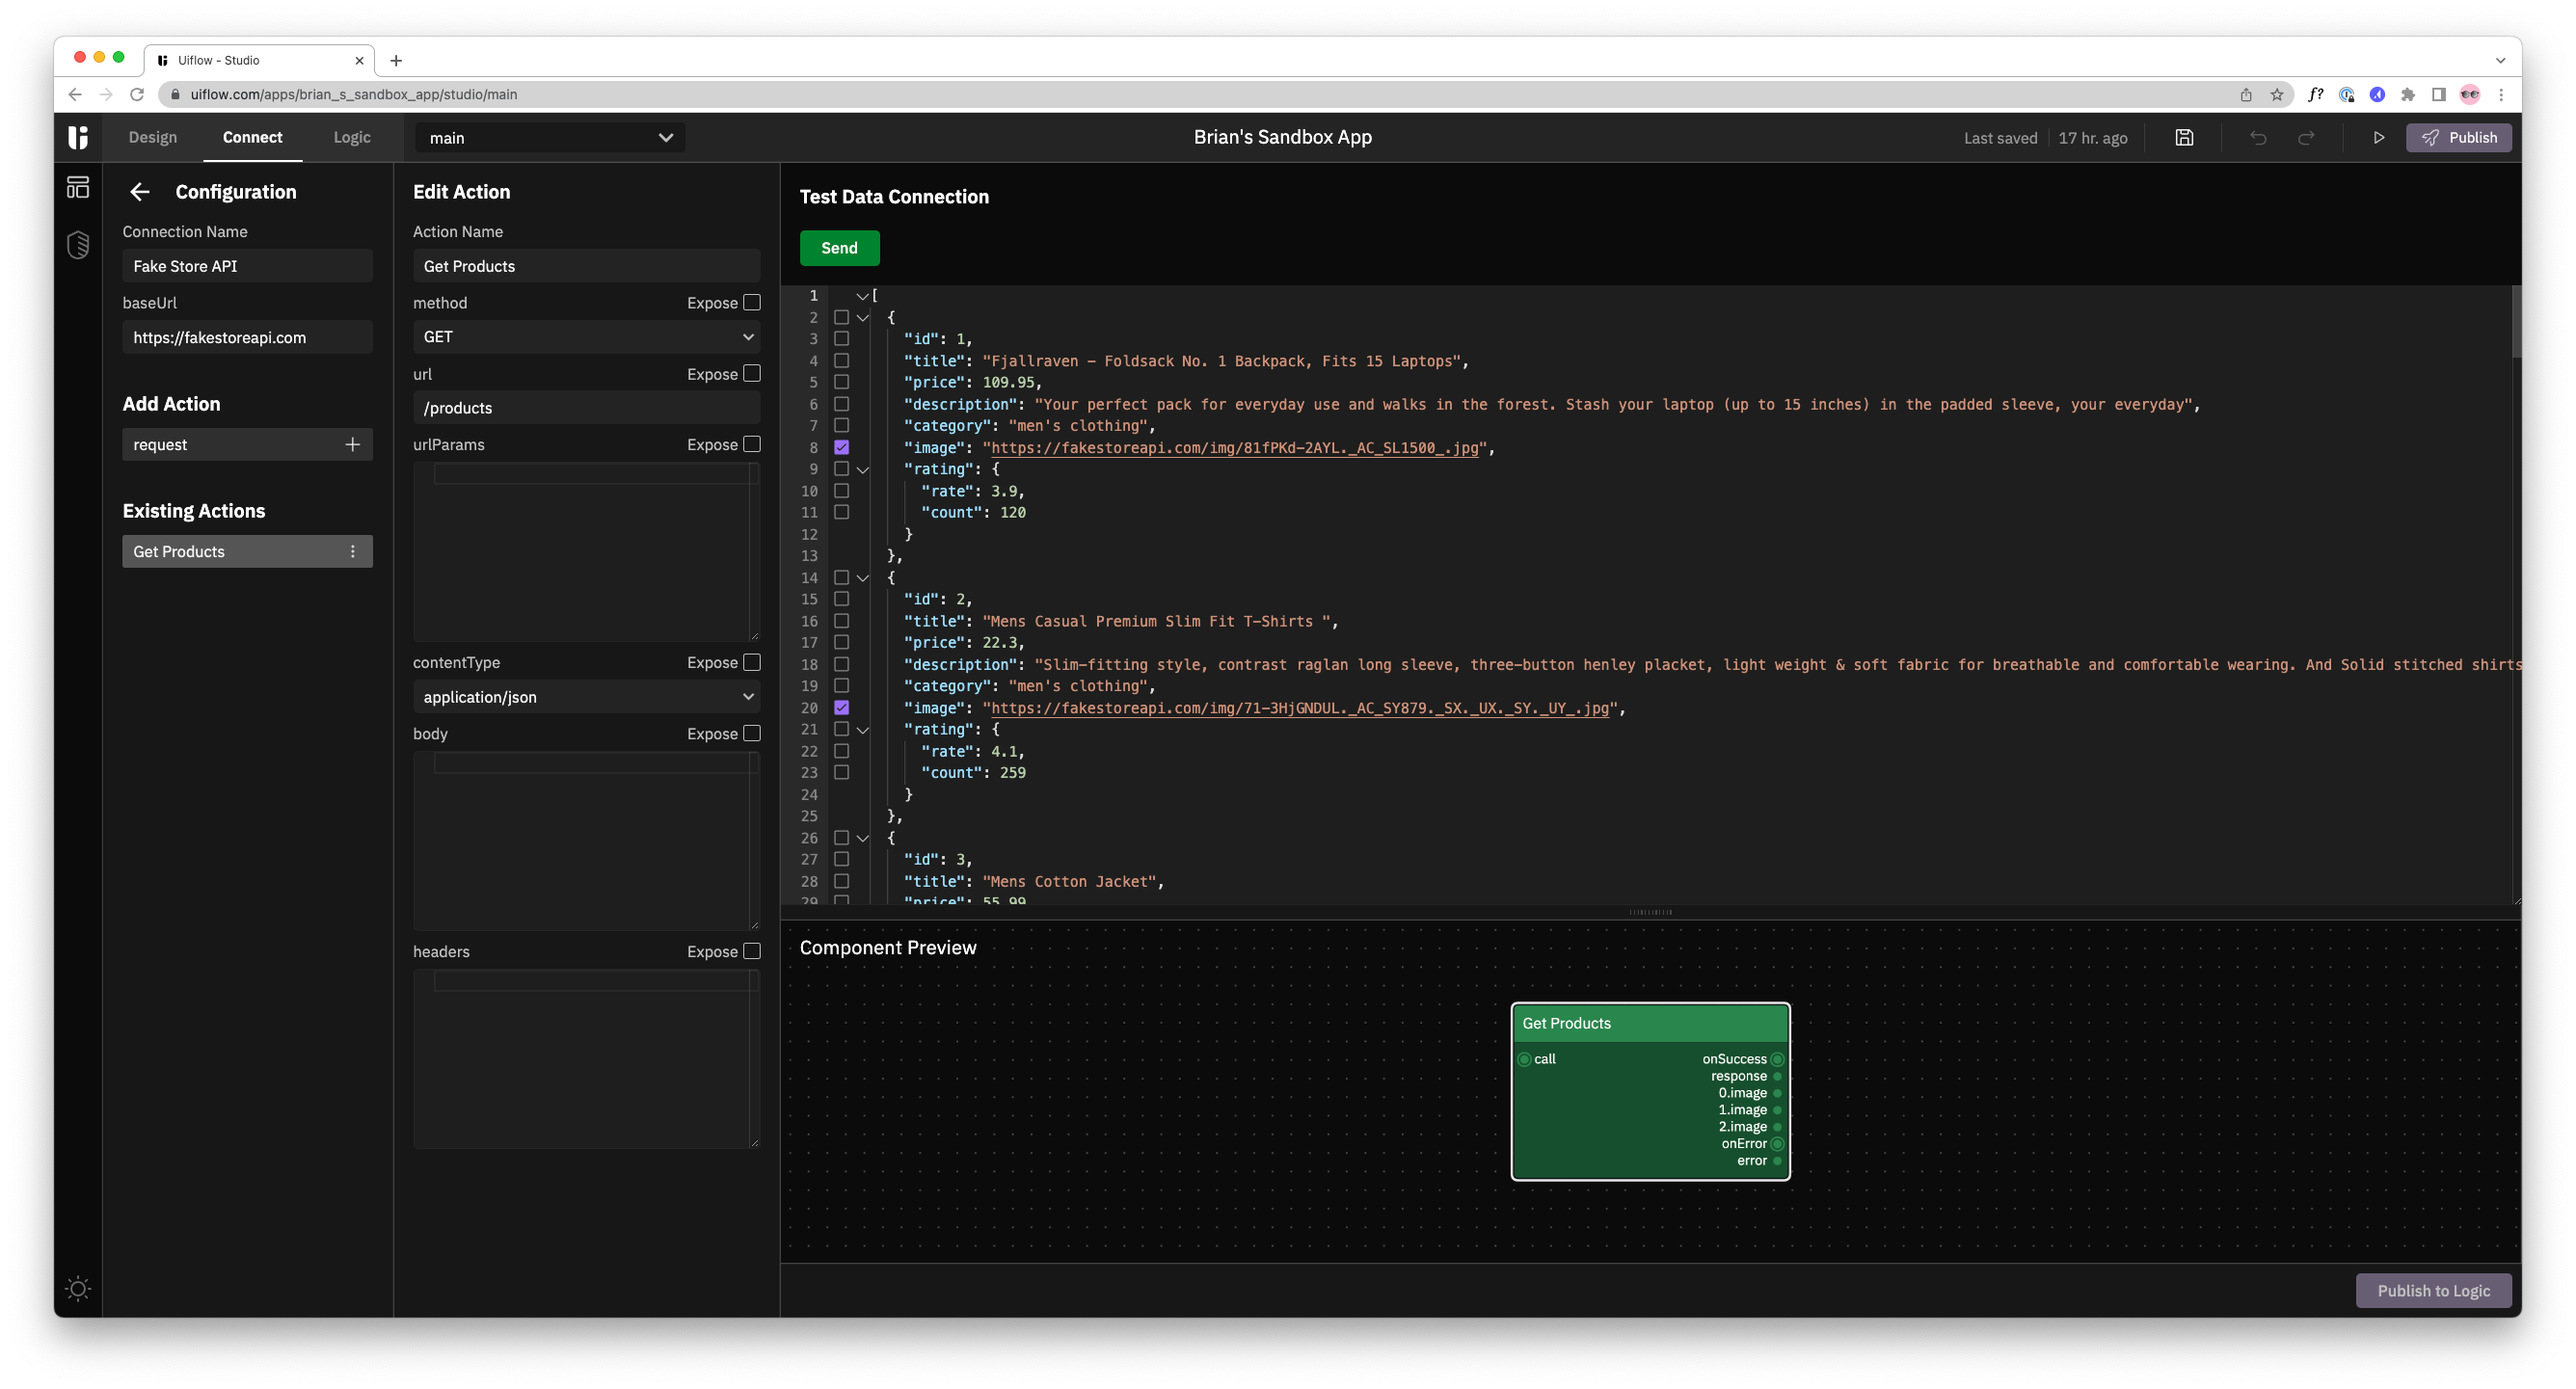Collapse the object on line 26
Viewport: 2576px width, 1389px height.
tap(862, 838)
